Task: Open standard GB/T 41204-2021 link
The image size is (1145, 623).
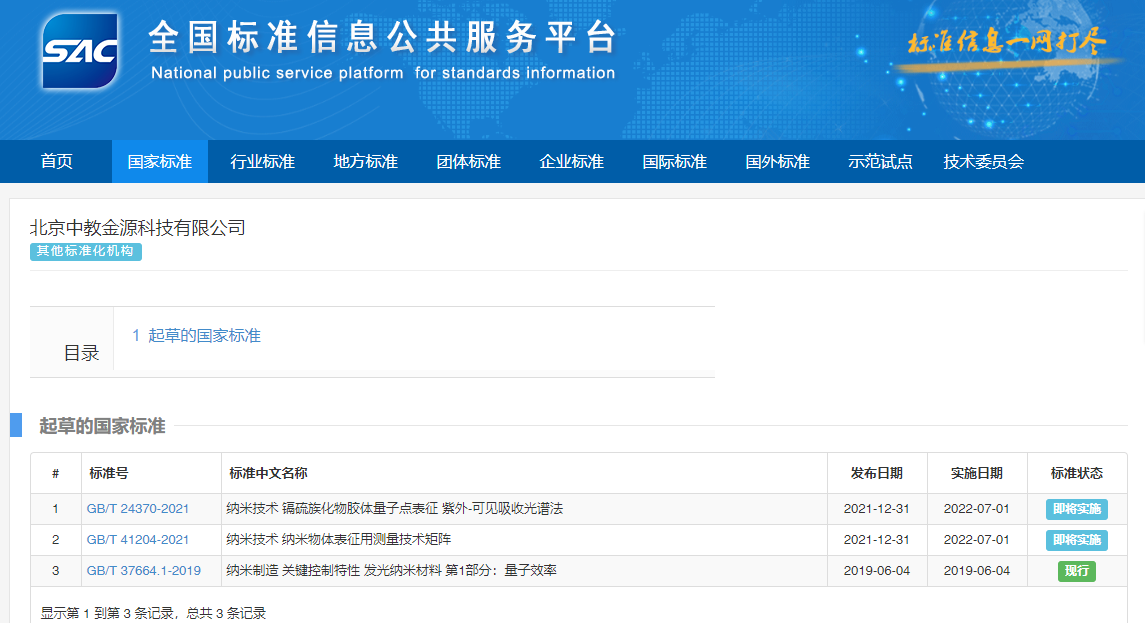Action: coord(137,540)
